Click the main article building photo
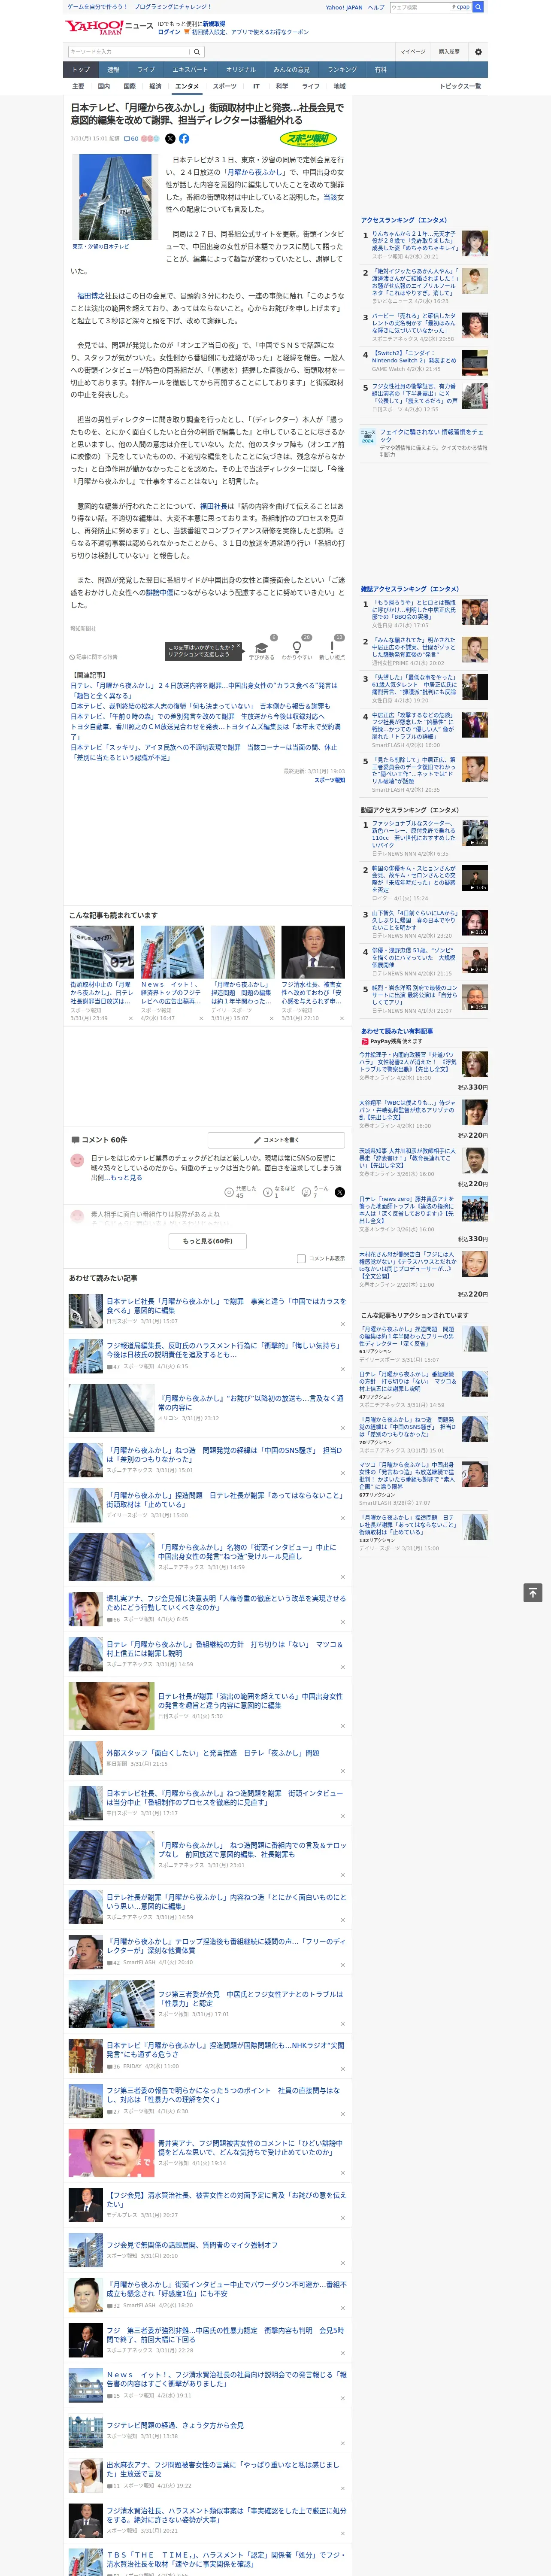The width and height of the screenshot is (551, 2576). tap(115, 197)
